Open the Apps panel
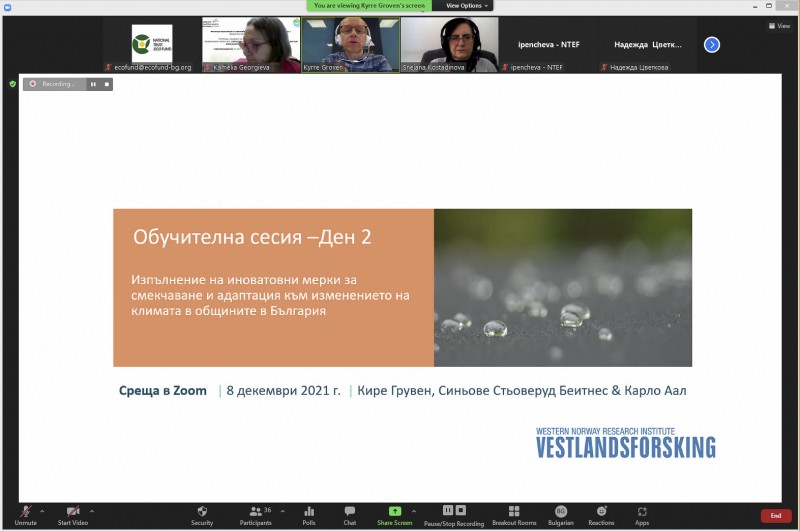800x531 pixels. coord(642,513)
